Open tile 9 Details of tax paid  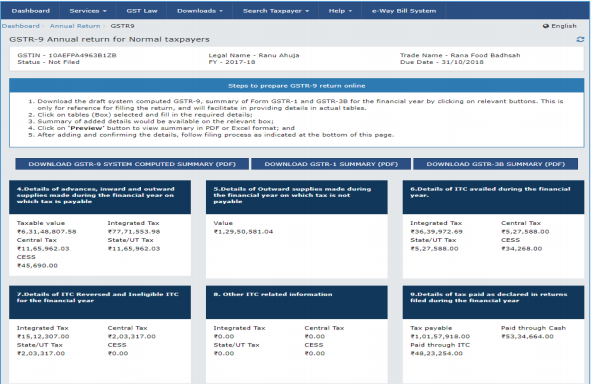[493, 302]
